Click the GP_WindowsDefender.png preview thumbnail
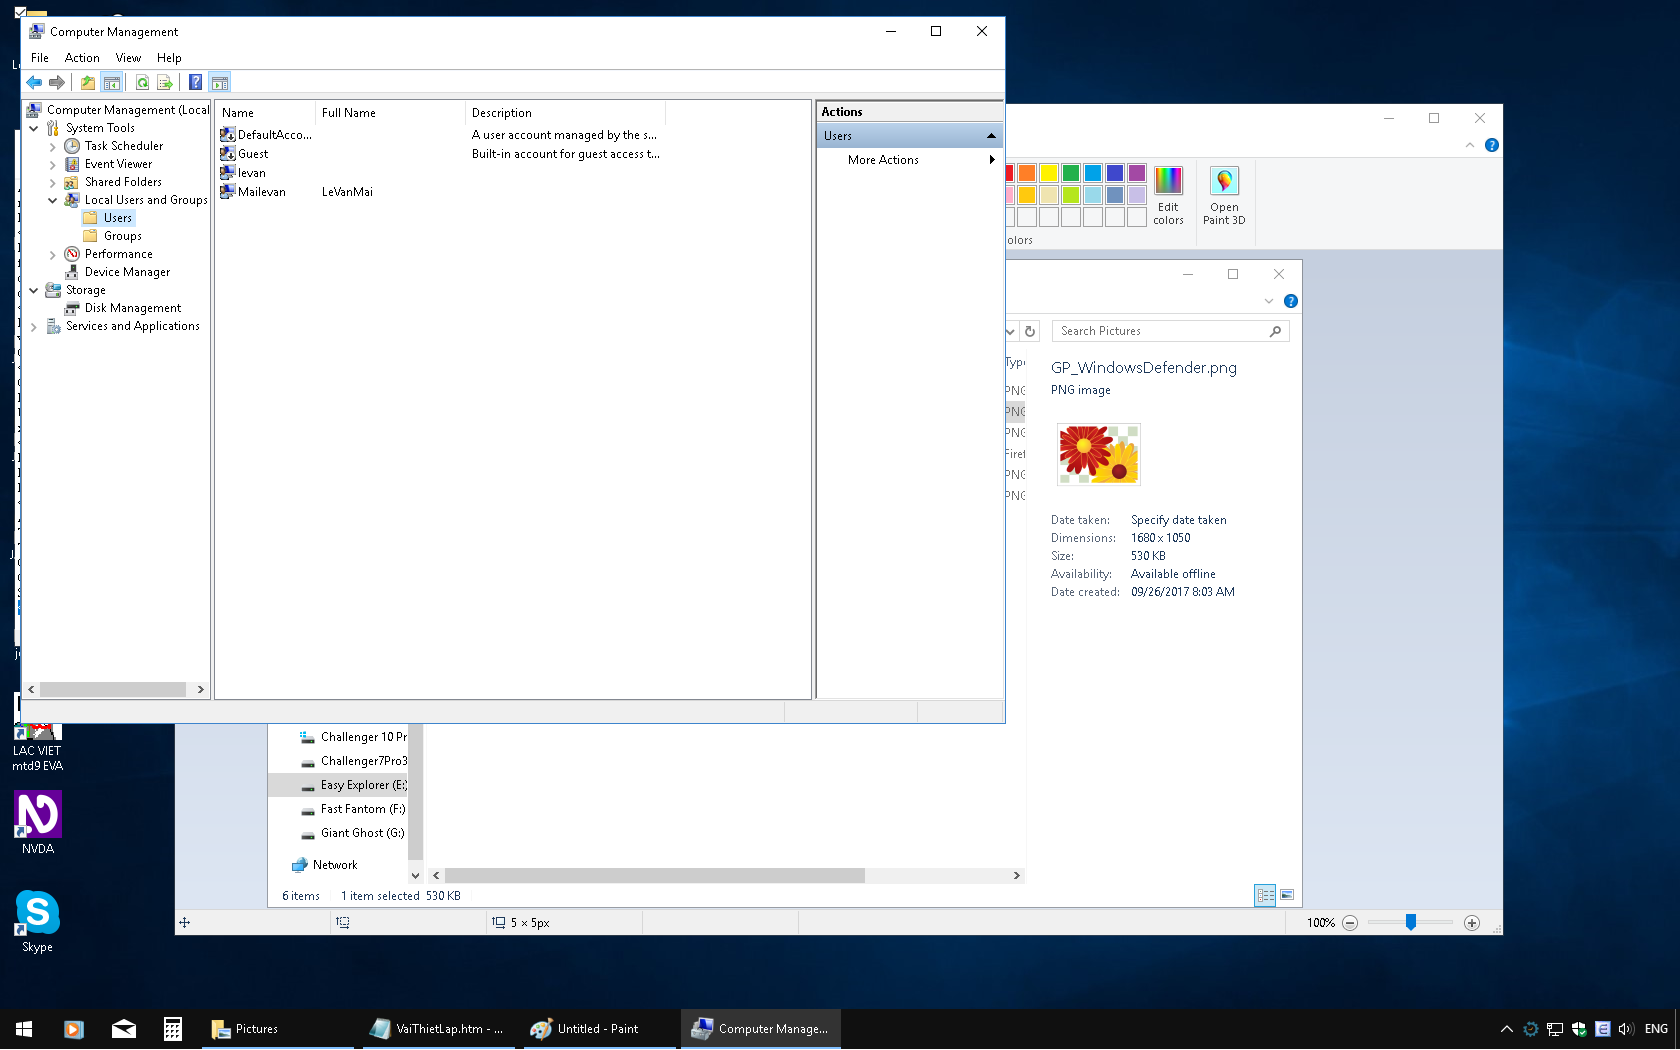 pyautogui.click(x=1097, y=454)
